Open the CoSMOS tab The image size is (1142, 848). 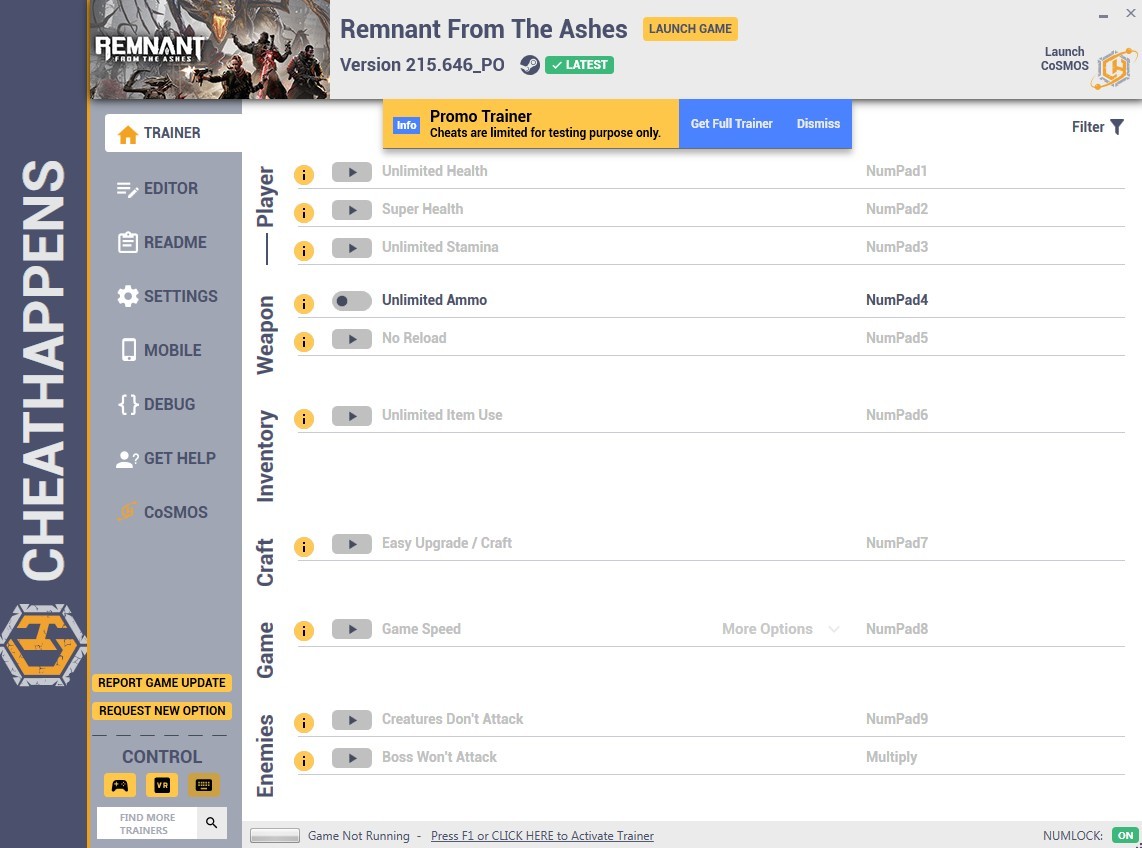coord(163,512)
